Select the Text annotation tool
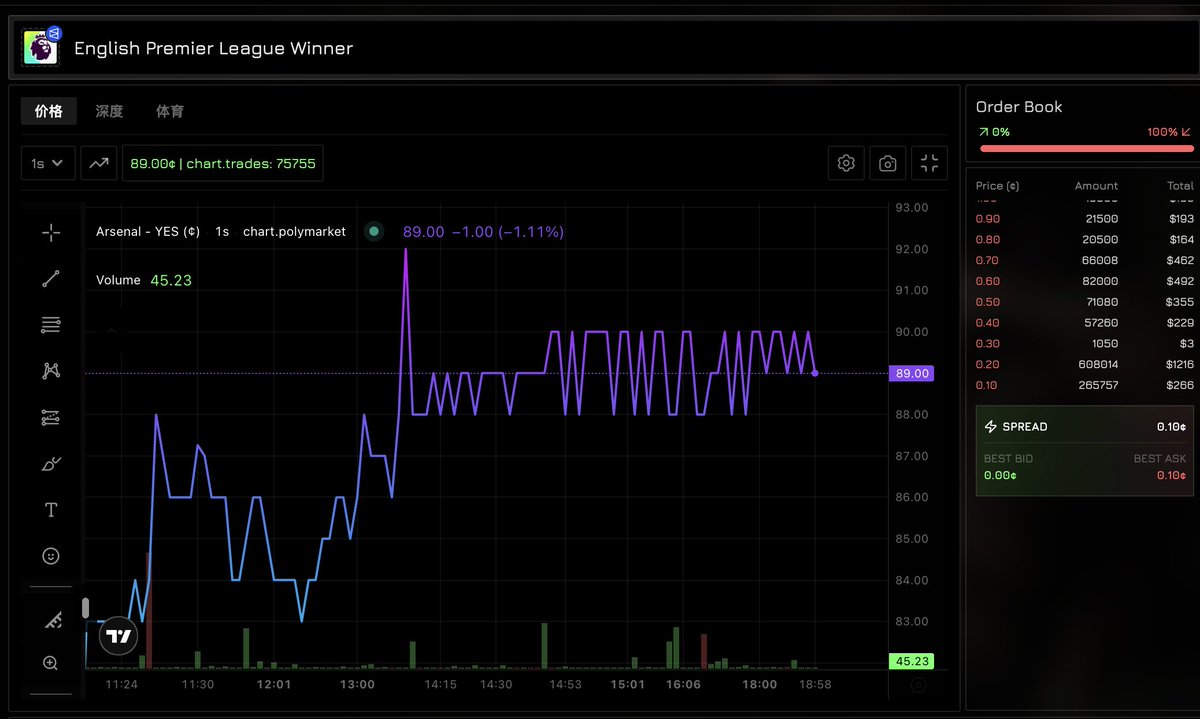Image resolution: width=1200 pixels, height=719 pixels. [x=51, y=510]
